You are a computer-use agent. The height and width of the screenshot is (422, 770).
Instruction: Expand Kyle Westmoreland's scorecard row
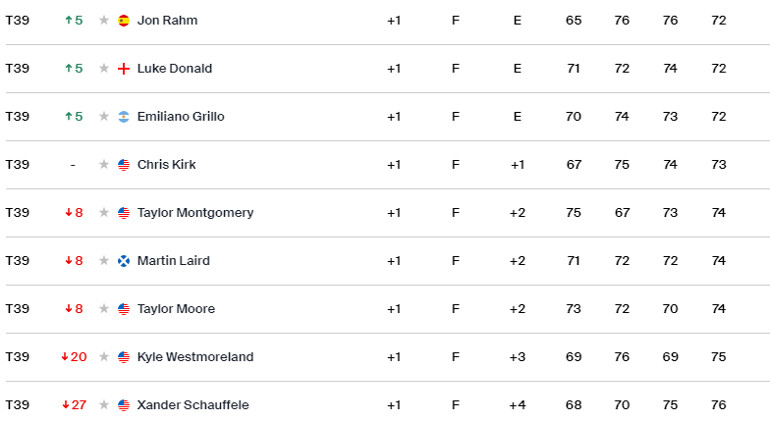(387, 357)
